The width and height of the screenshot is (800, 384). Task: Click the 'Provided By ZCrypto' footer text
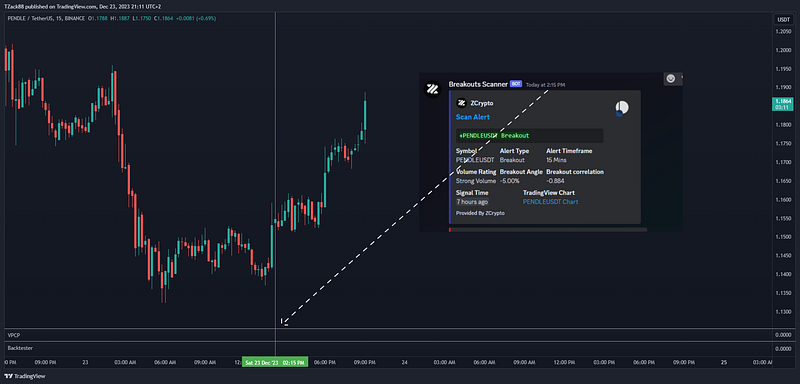[480, 213]
